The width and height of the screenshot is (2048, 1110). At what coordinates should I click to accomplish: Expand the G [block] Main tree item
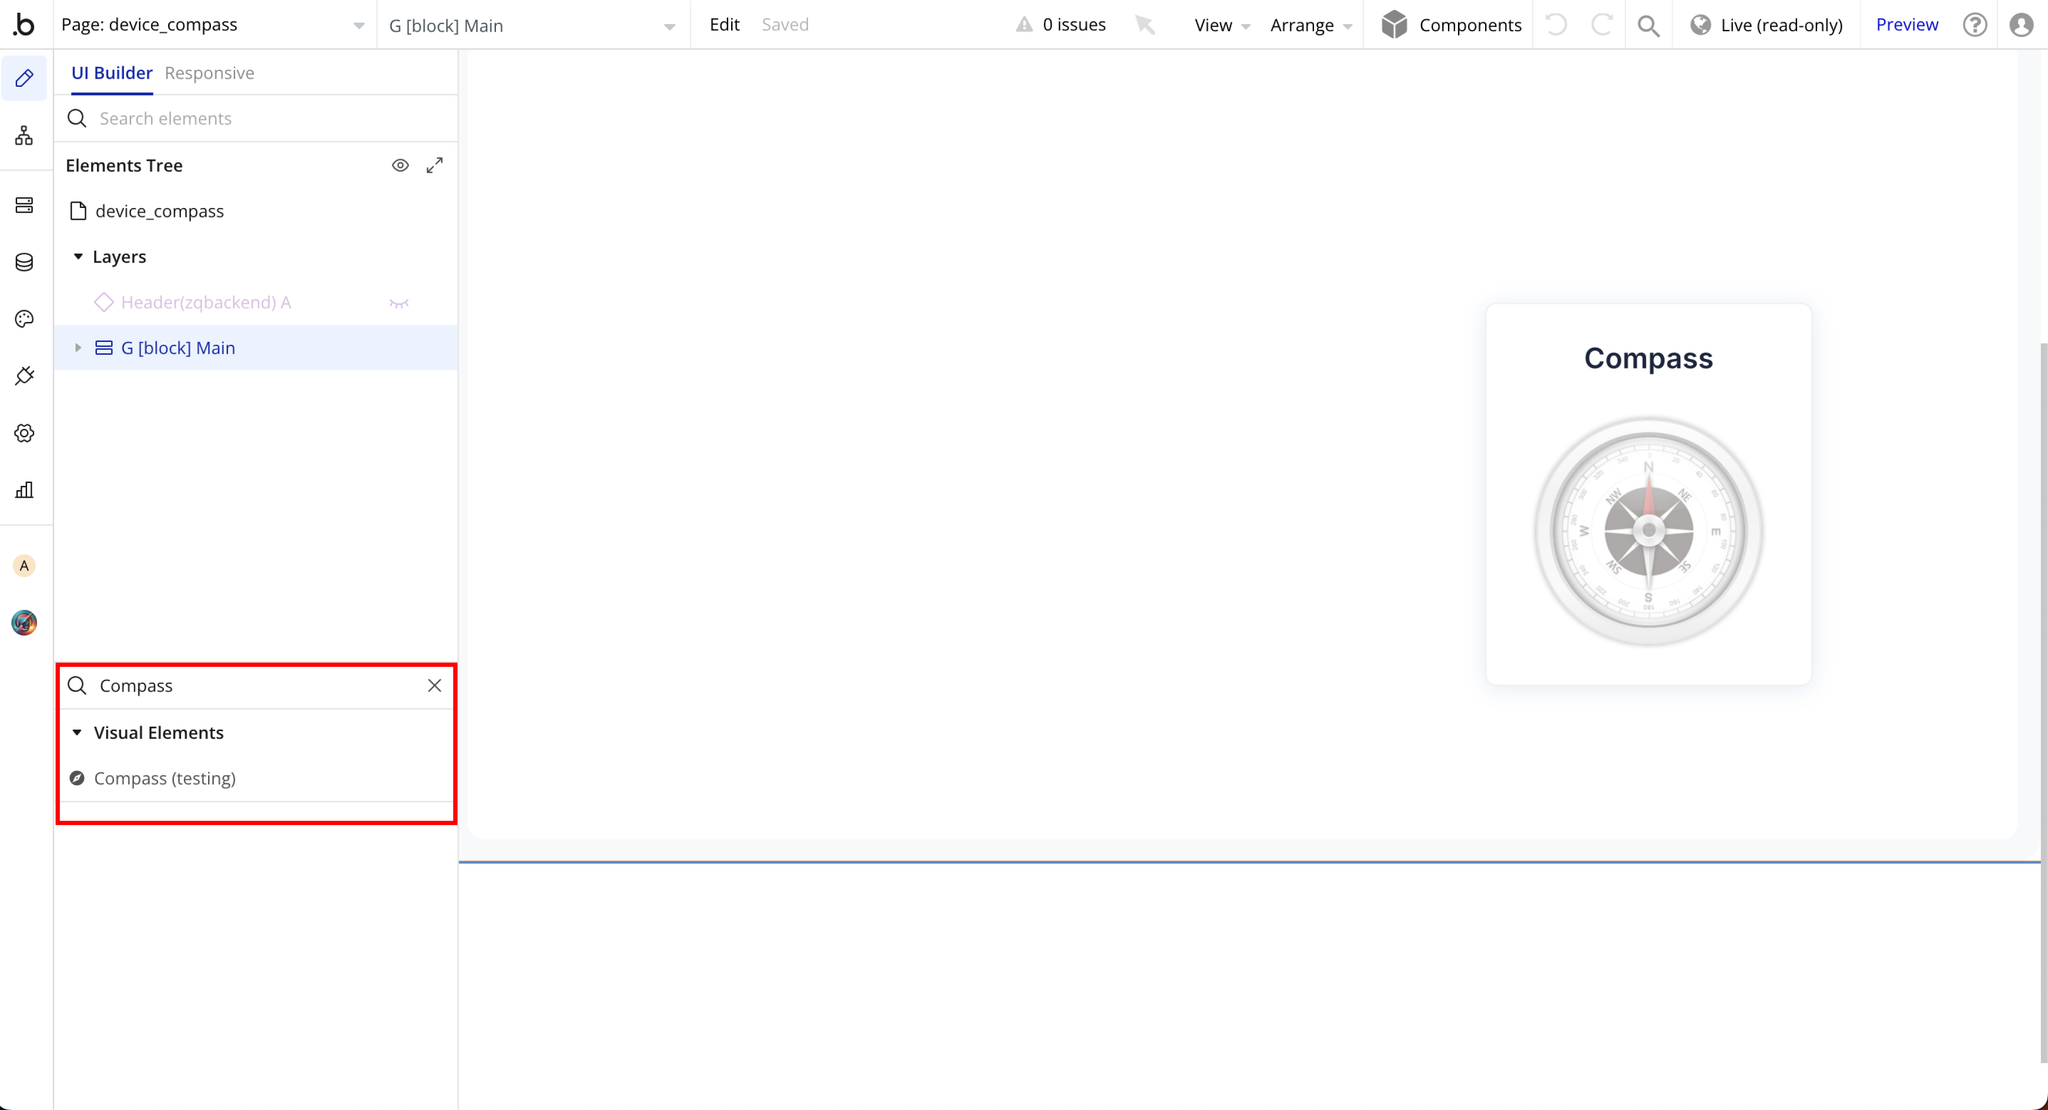(x=78, y=348)
